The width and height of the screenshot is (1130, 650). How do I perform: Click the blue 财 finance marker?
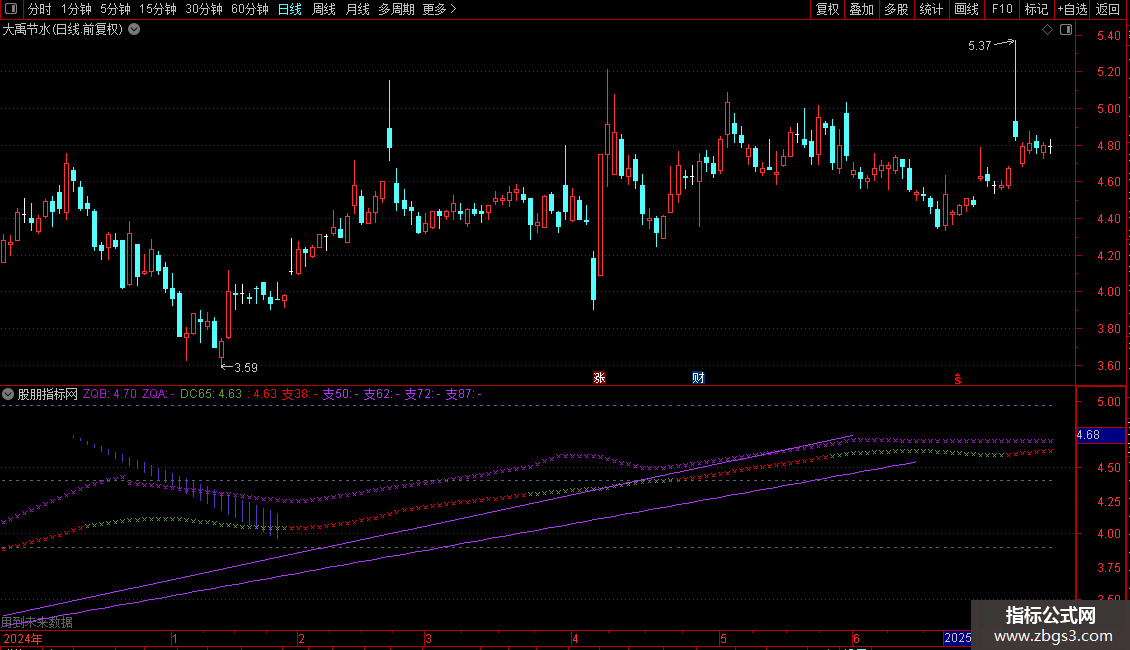click(x=698, y=378)
